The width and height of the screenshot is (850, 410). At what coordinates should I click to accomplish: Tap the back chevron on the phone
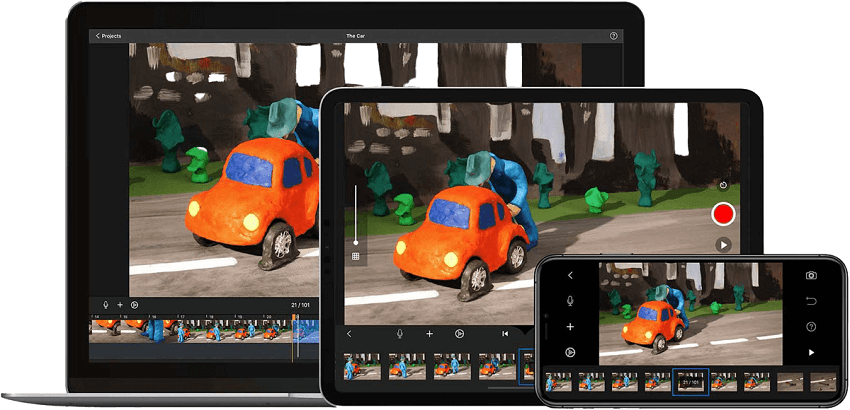click(570, 276)
